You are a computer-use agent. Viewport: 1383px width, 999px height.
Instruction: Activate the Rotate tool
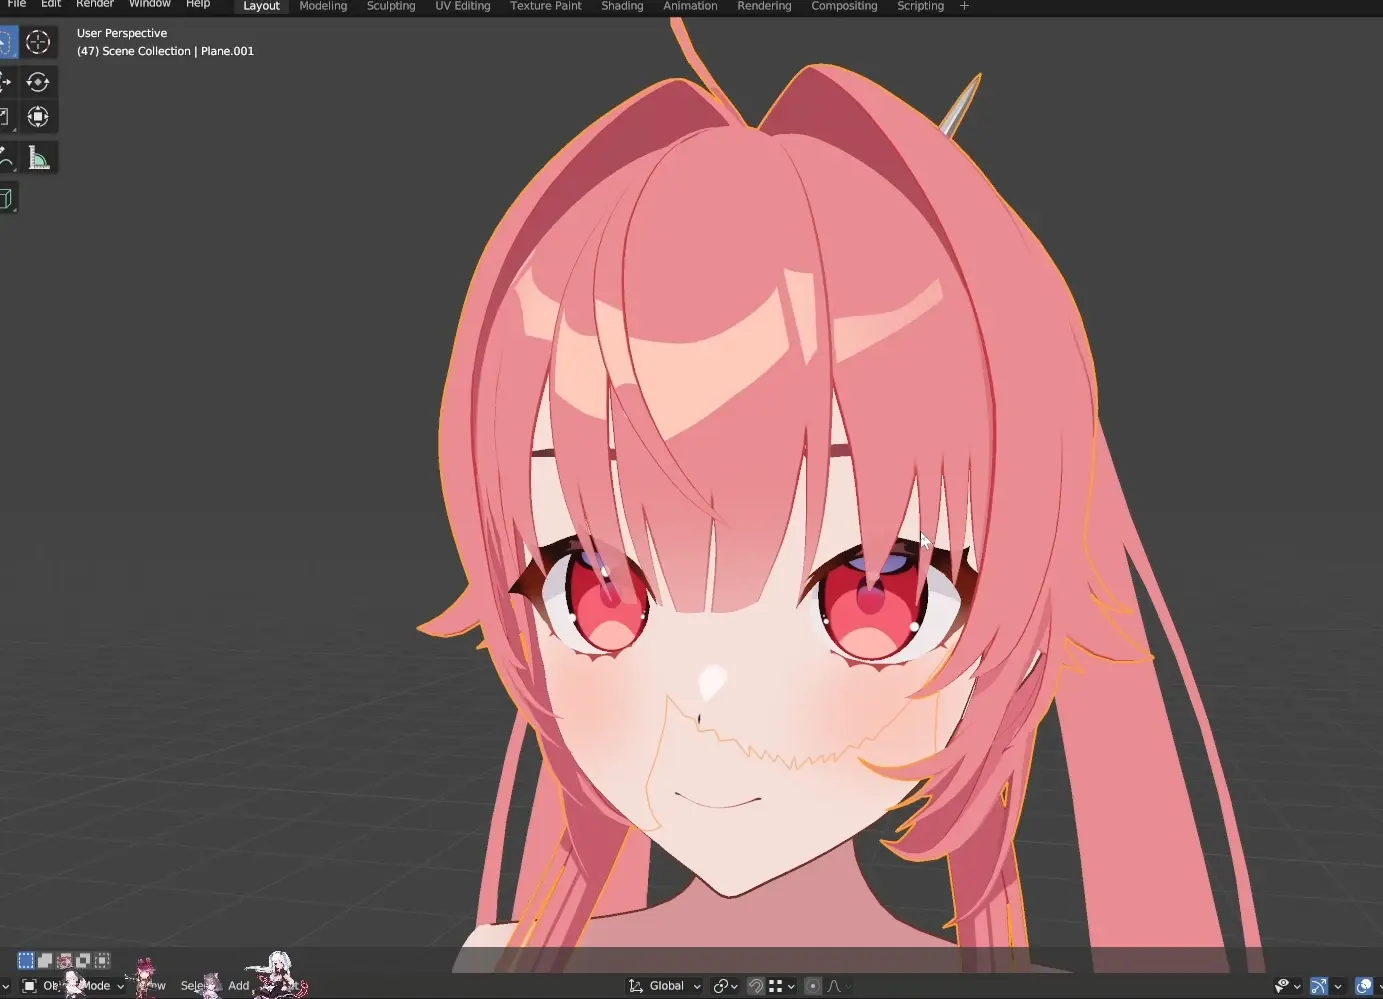pyautogui.click(x=38, y=82)
